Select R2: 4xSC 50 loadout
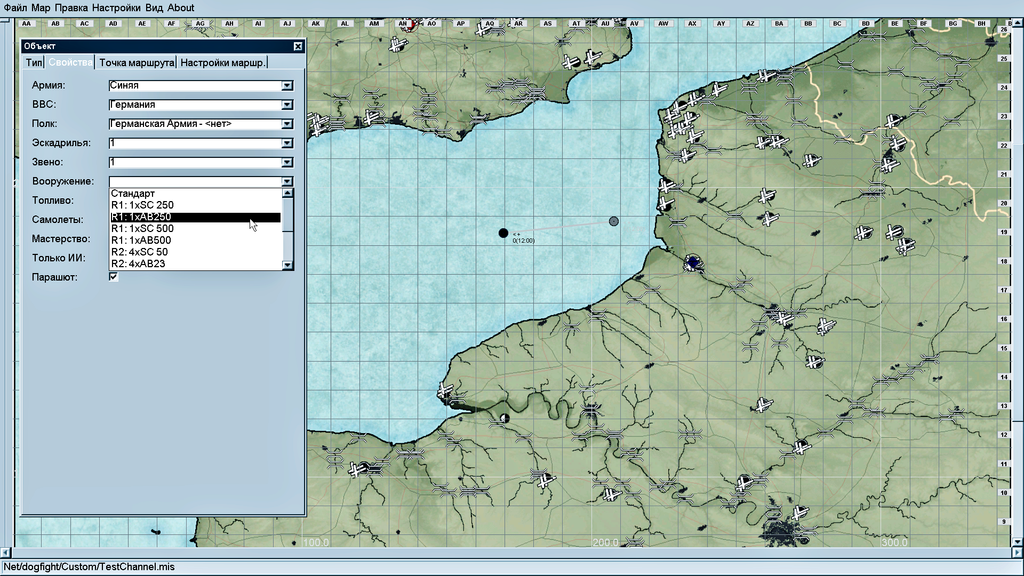The height and width of the screenshot is (576, 1024). click(195, 252)
